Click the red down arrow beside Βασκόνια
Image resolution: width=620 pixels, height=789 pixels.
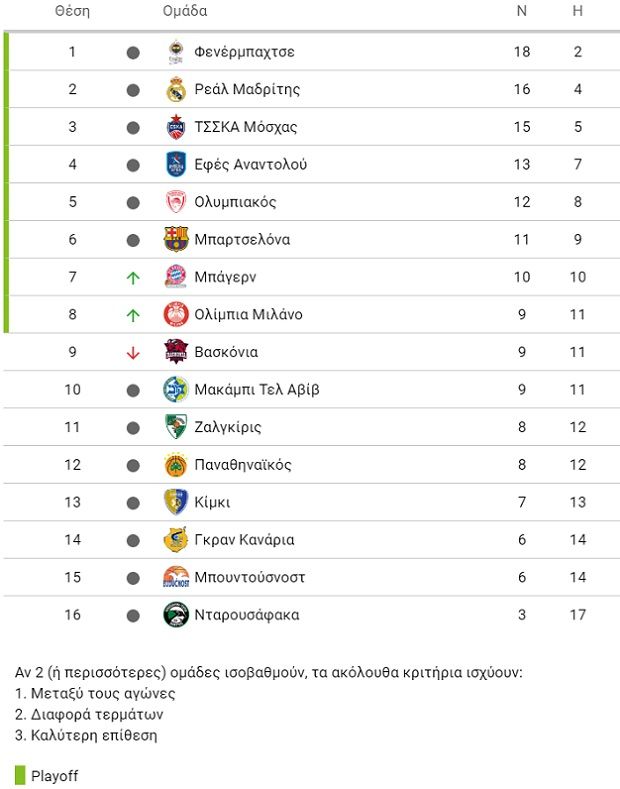pyautogui.click(x=133, y=353)
